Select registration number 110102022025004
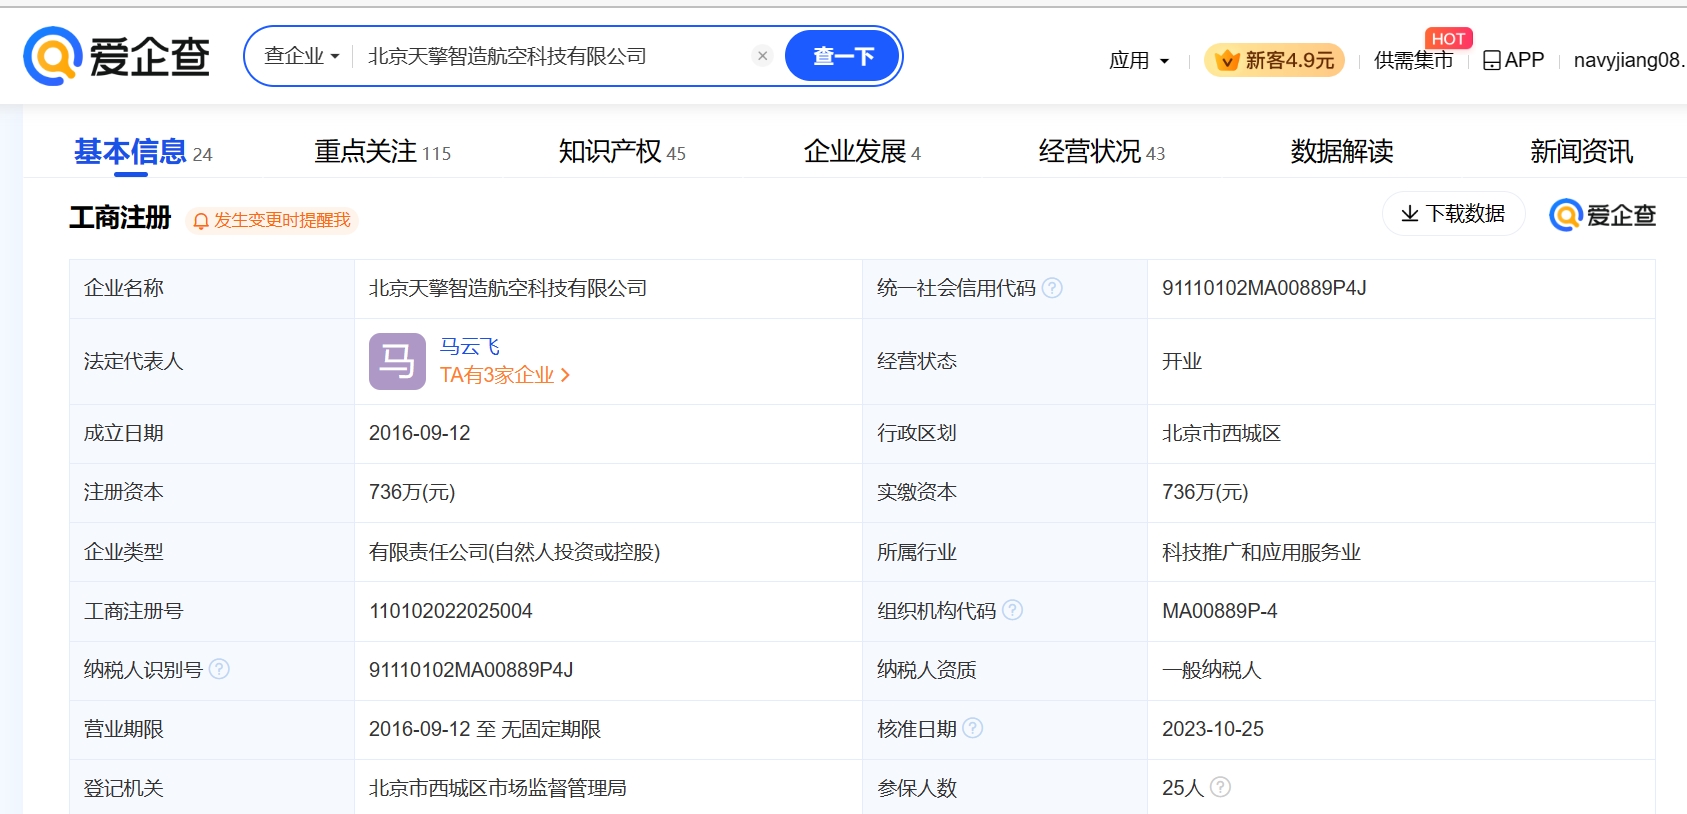Viewport: 1687px width, 814px height. [451, 611]
